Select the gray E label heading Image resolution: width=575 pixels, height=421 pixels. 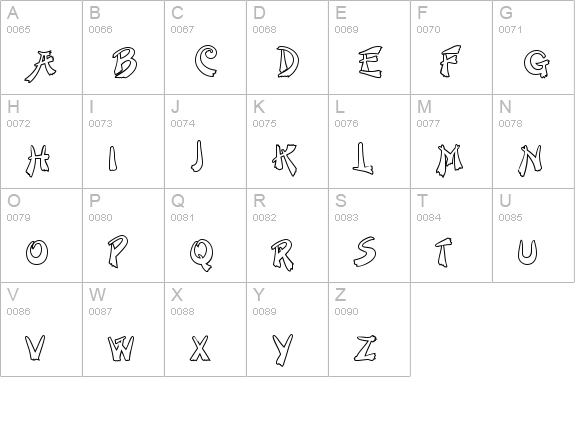tap(341, 13)
